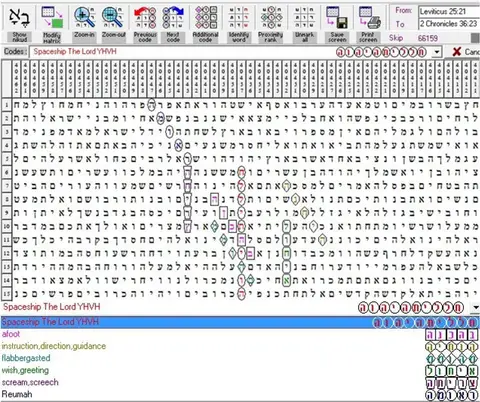
Task: Click the From label
Action: 403,11
